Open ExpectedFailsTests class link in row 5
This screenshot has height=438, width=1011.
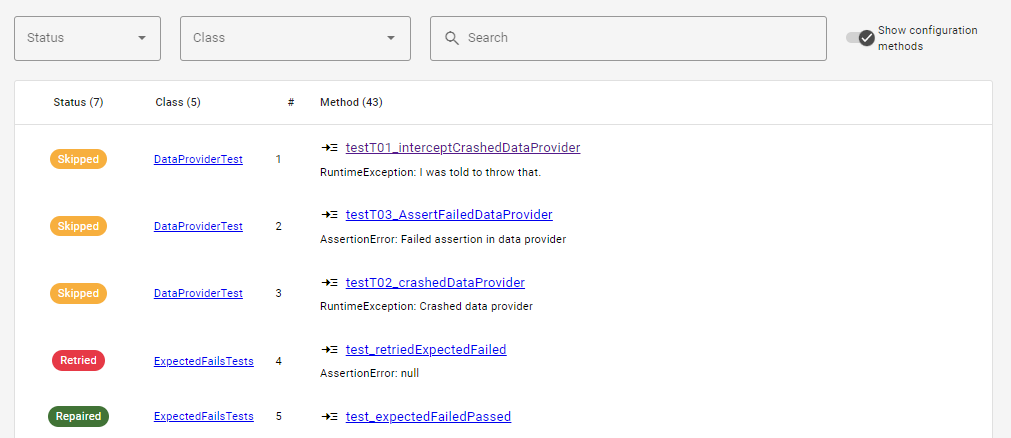(204, 417)
